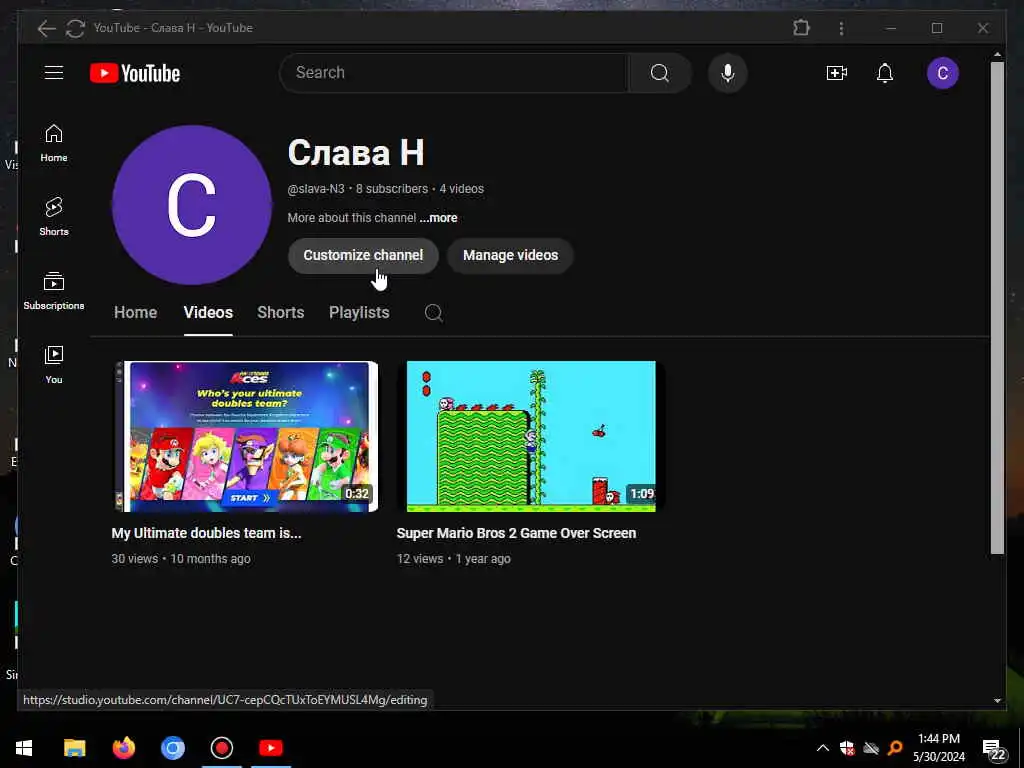This screenshot has width=1024, height=768.
Task: Click the channel name 'Слава Н'
Action: (356, 152)
